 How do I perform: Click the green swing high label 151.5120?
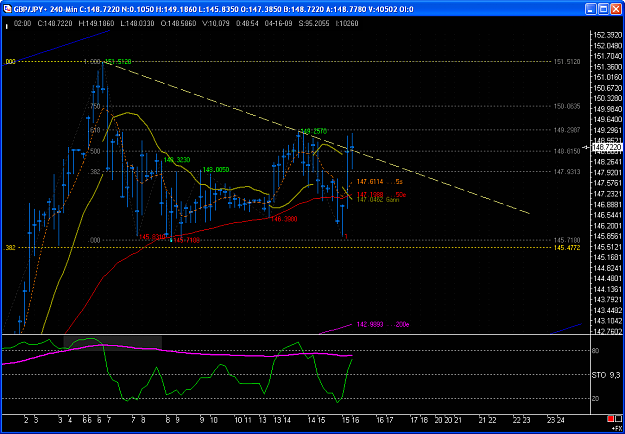coord(118,62)
